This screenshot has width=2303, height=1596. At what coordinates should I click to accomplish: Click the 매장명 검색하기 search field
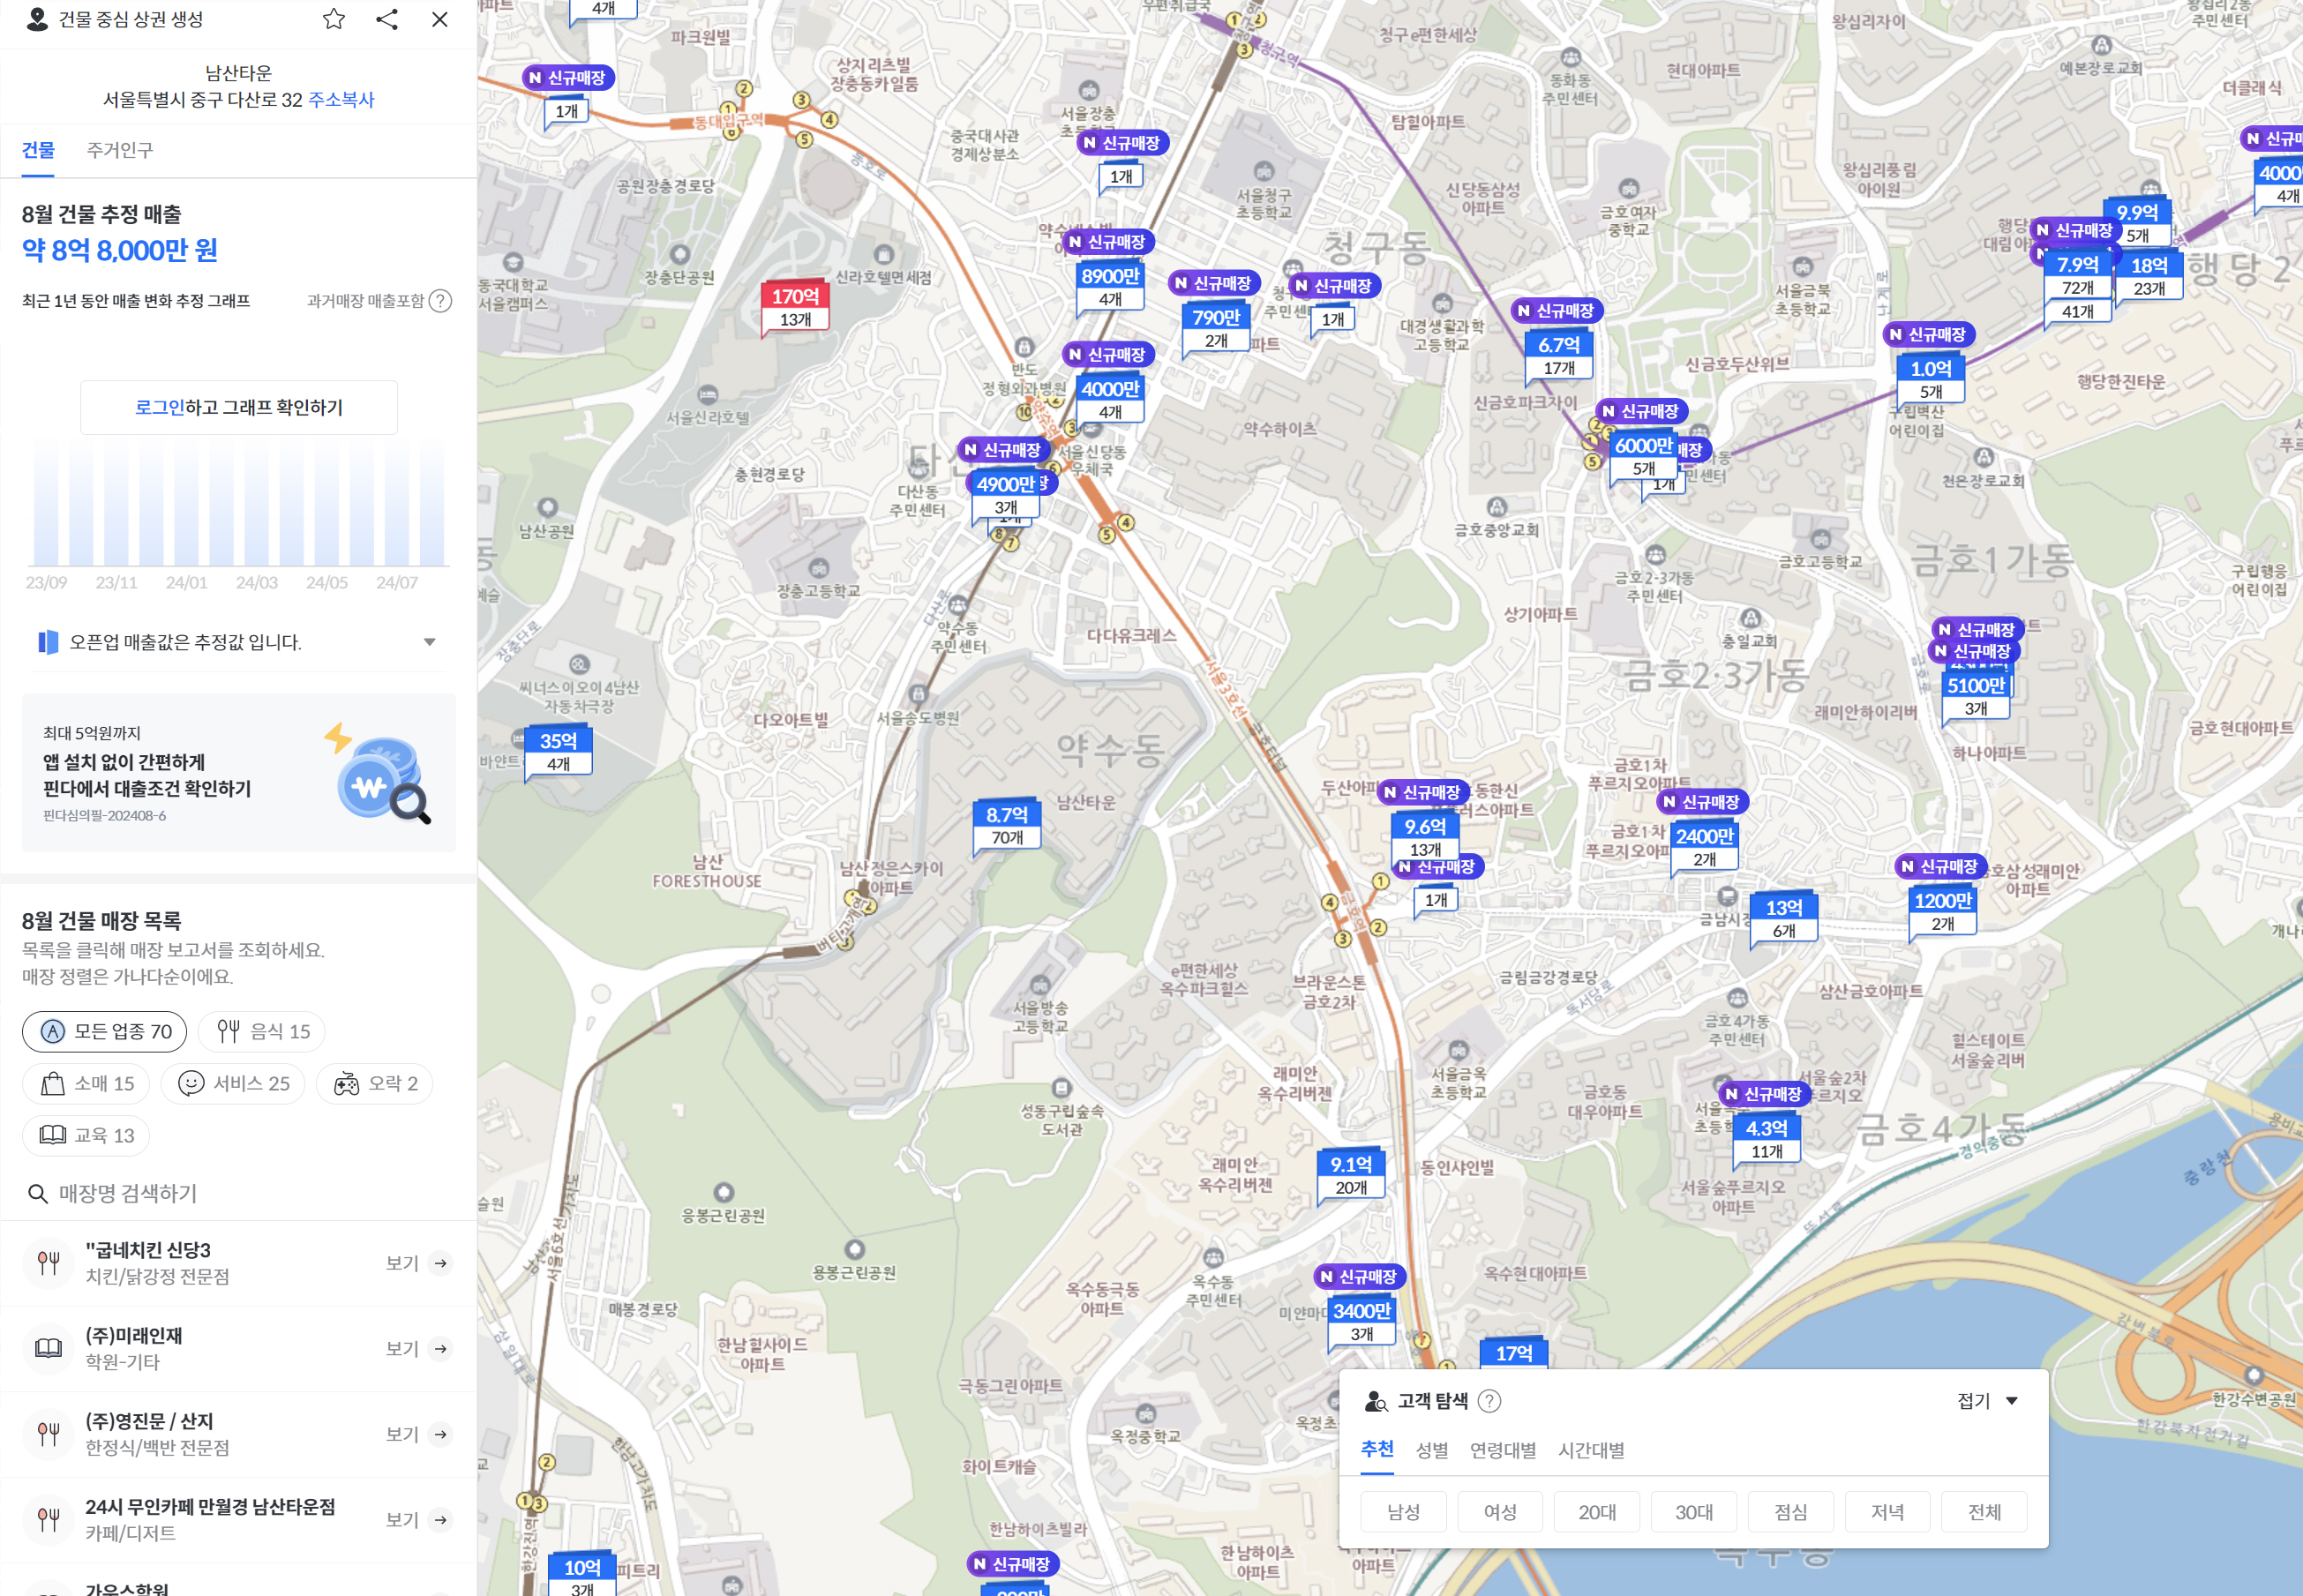[x=239, y=1193]
